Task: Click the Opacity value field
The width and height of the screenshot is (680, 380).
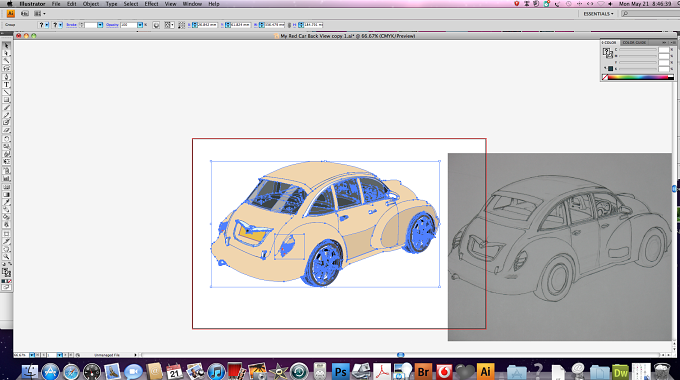Action: [129, 25]
